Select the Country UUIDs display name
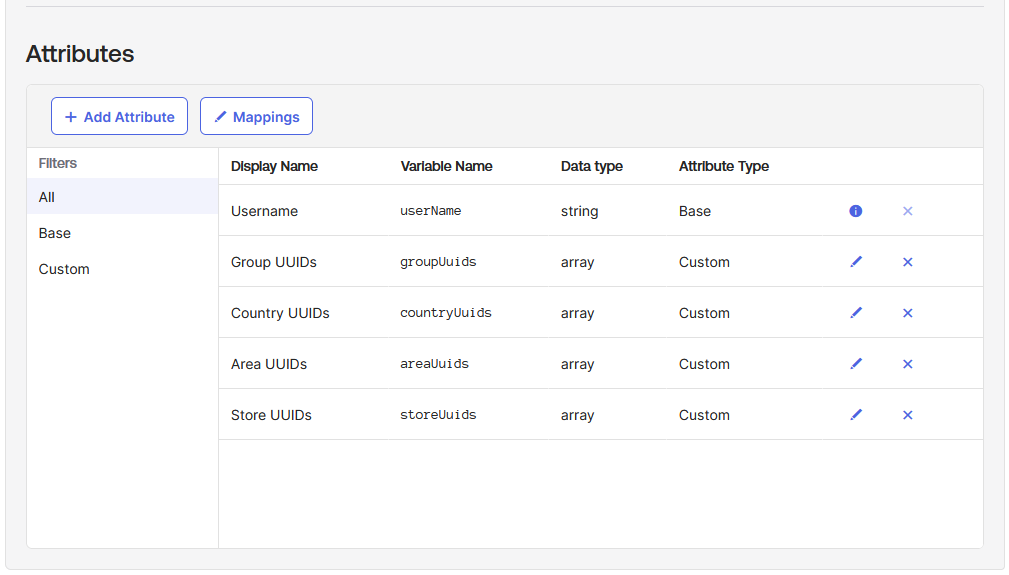This screenshot has width=1009, height=575. pyautogui.click(x=280, y=313)
